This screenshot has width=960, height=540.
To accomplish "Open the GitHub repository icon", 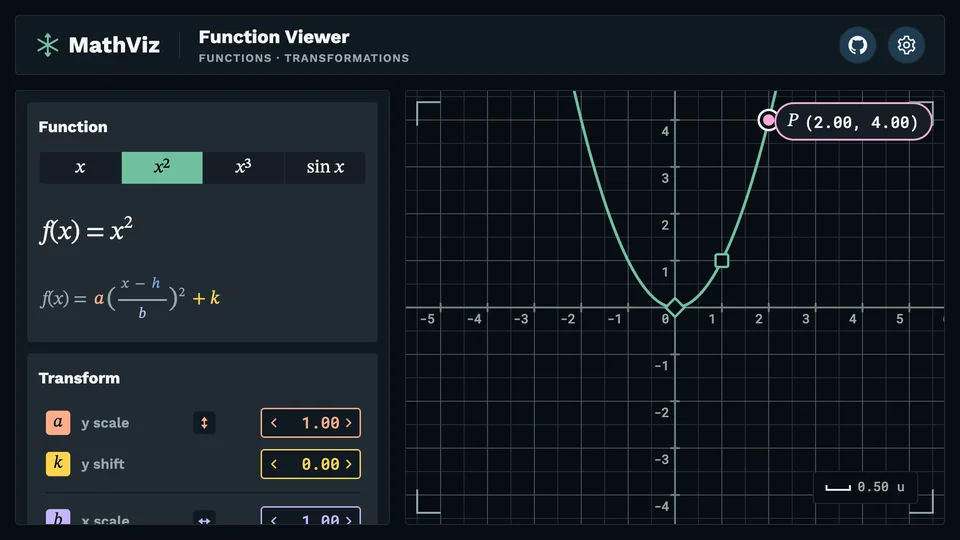I will coord(857,45).
